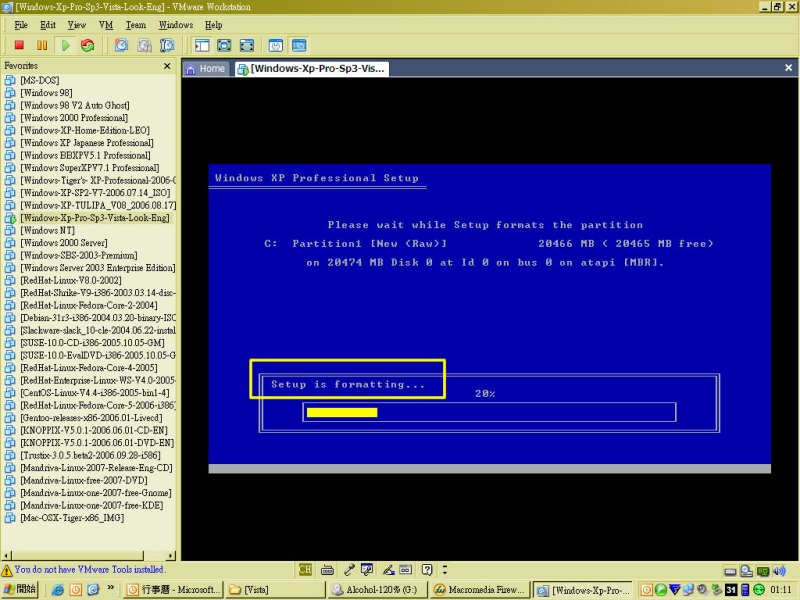Click the network adapter status icon
800x600 pixels.
[x=763, y=570]
